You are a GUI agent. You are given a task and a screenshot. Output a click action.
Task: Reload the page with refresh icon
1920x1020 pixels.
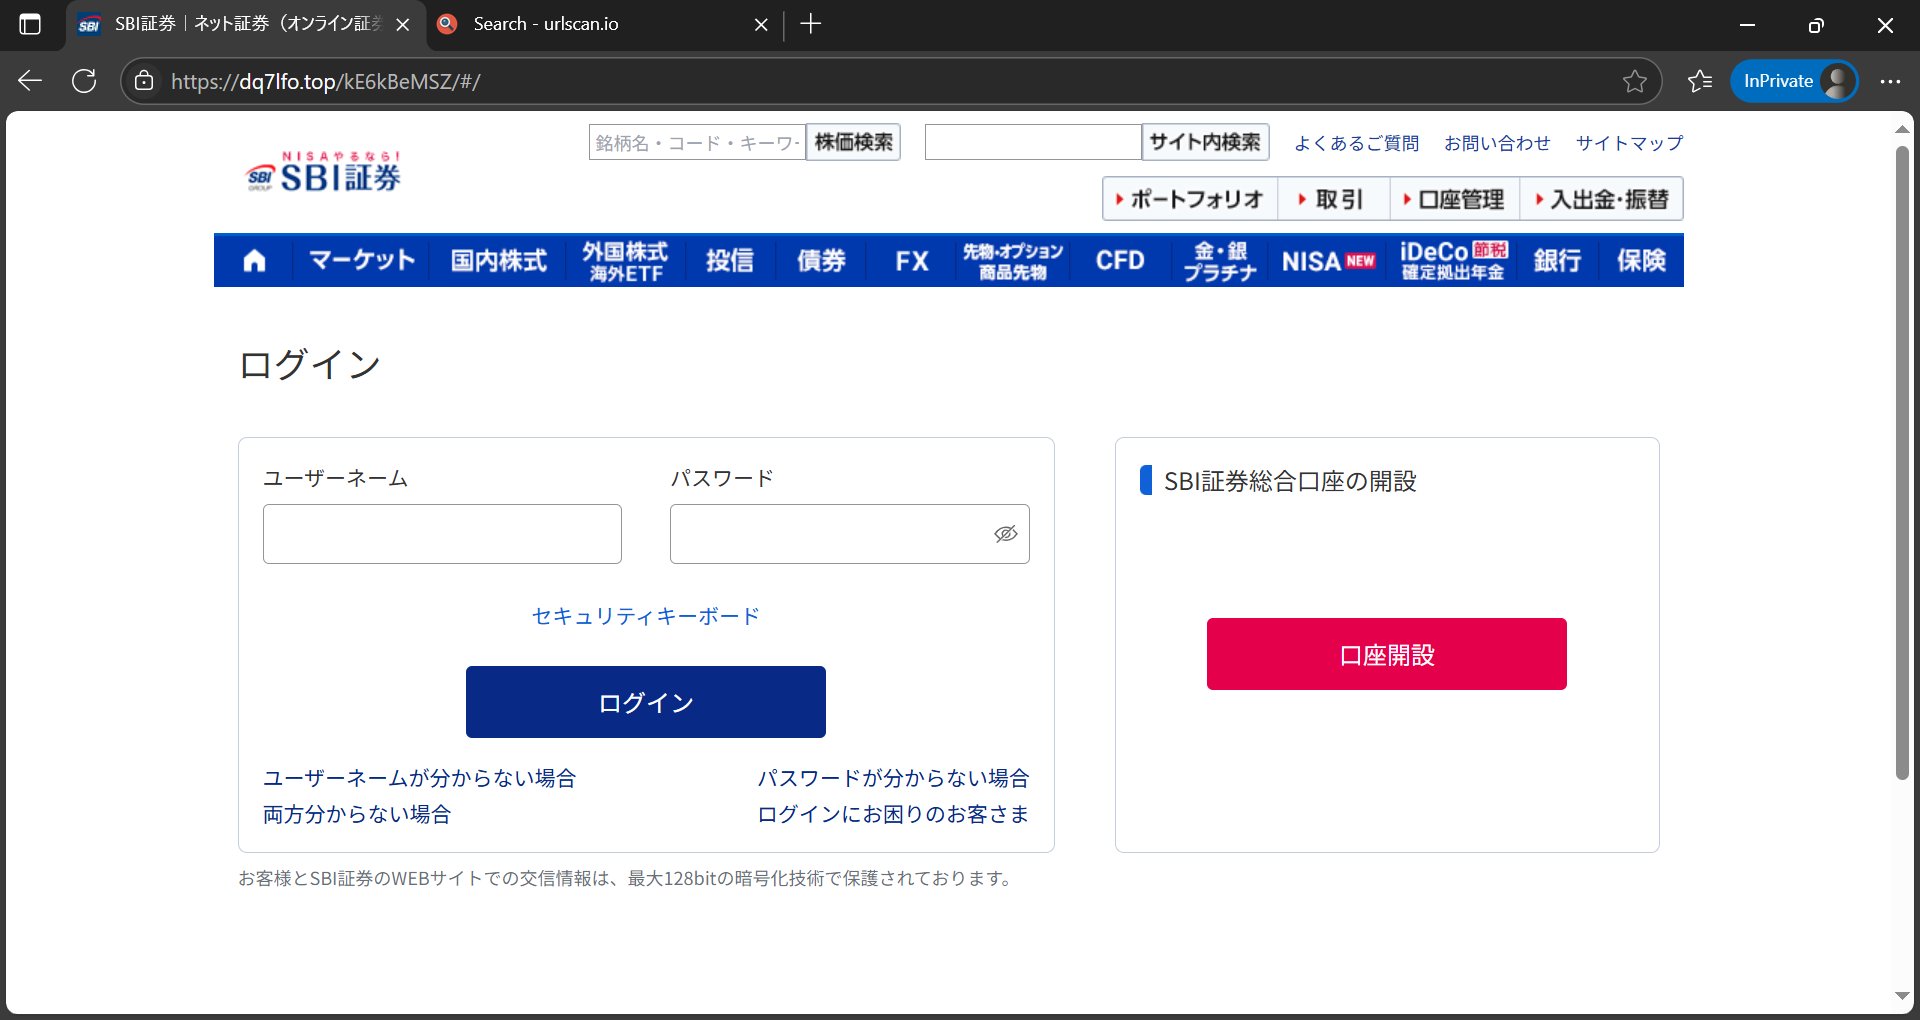pyautogui.click(x=84, y=81)
